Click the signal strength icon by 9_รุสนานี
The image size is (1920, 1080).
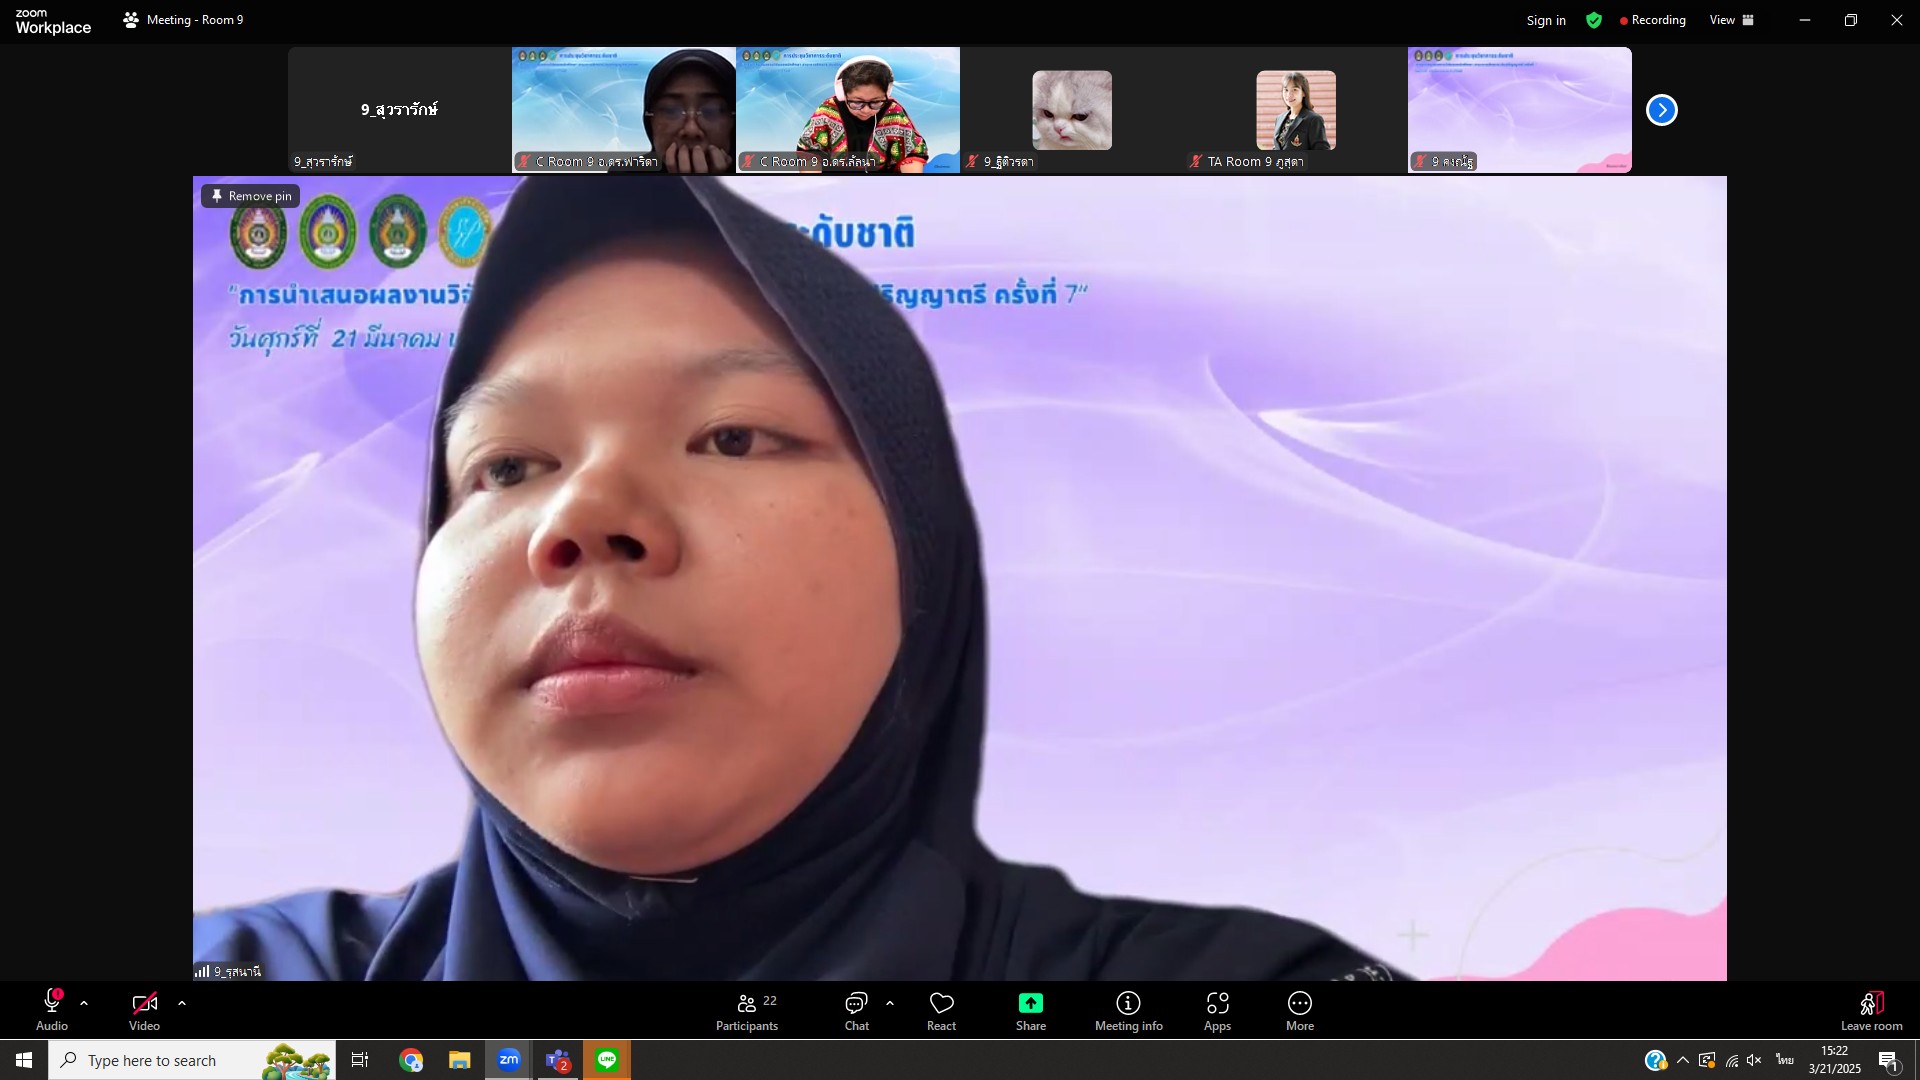click(x=202, y=971)
